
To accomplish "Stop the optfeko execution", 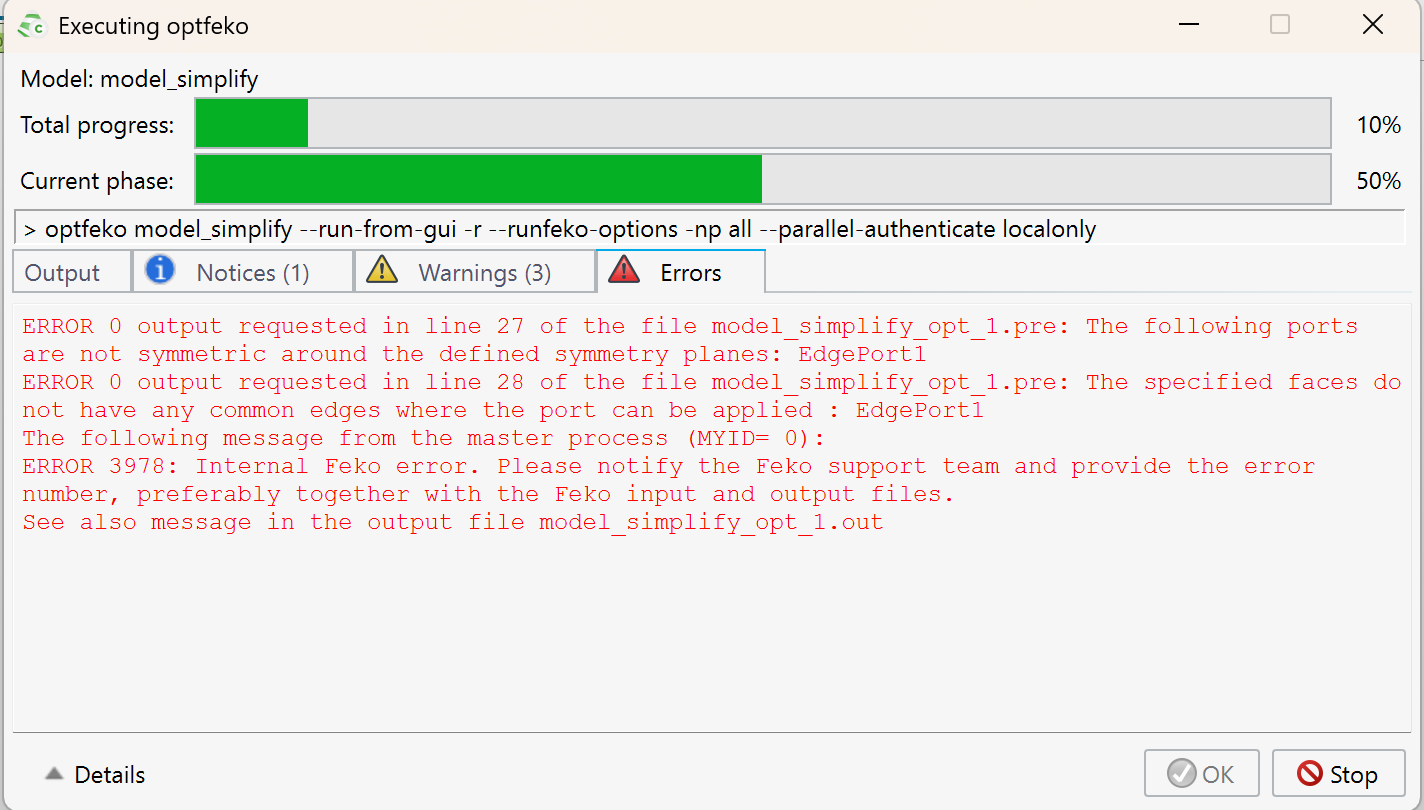I will click(x=1338, y=774).
